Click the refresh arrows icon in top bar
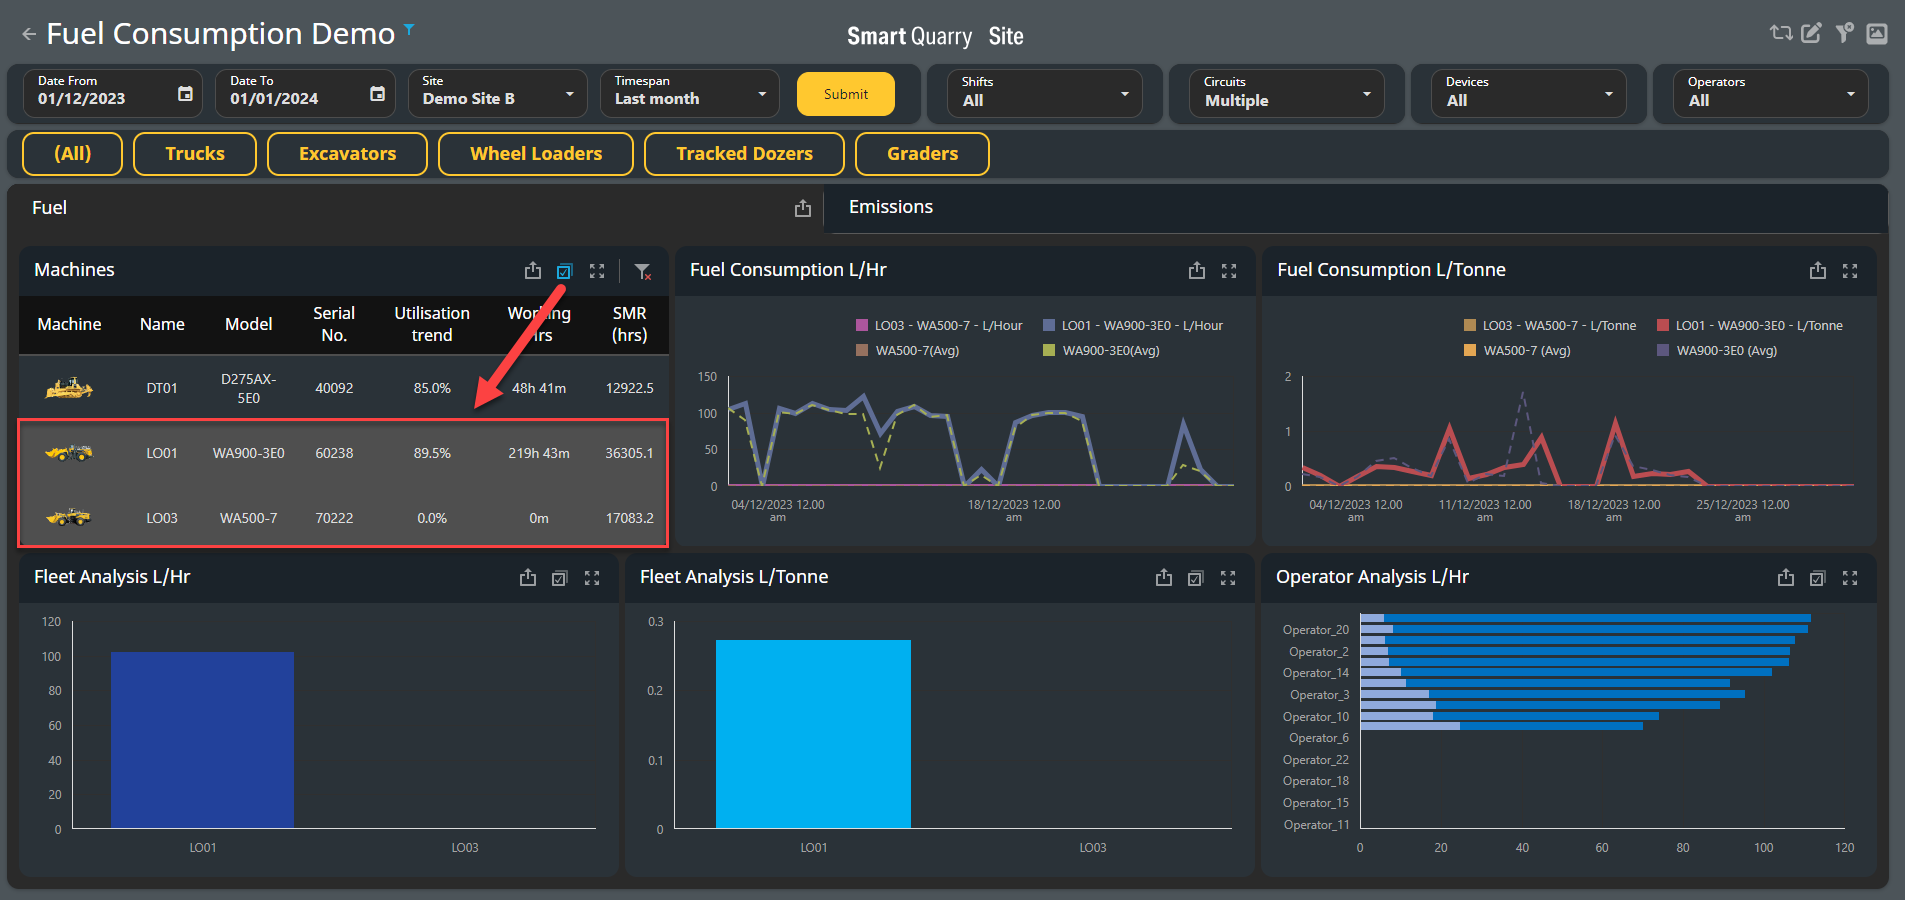 click(1781, 33)
